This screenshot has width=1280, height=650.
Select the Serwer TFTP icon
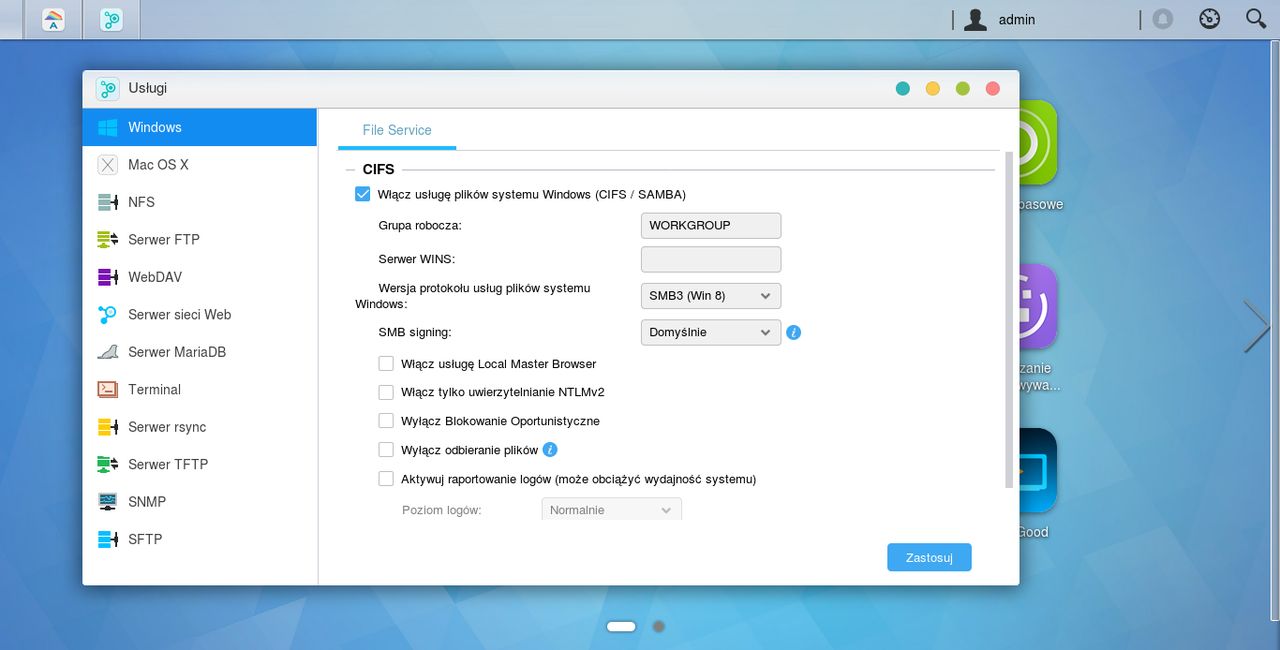[108, 465]
